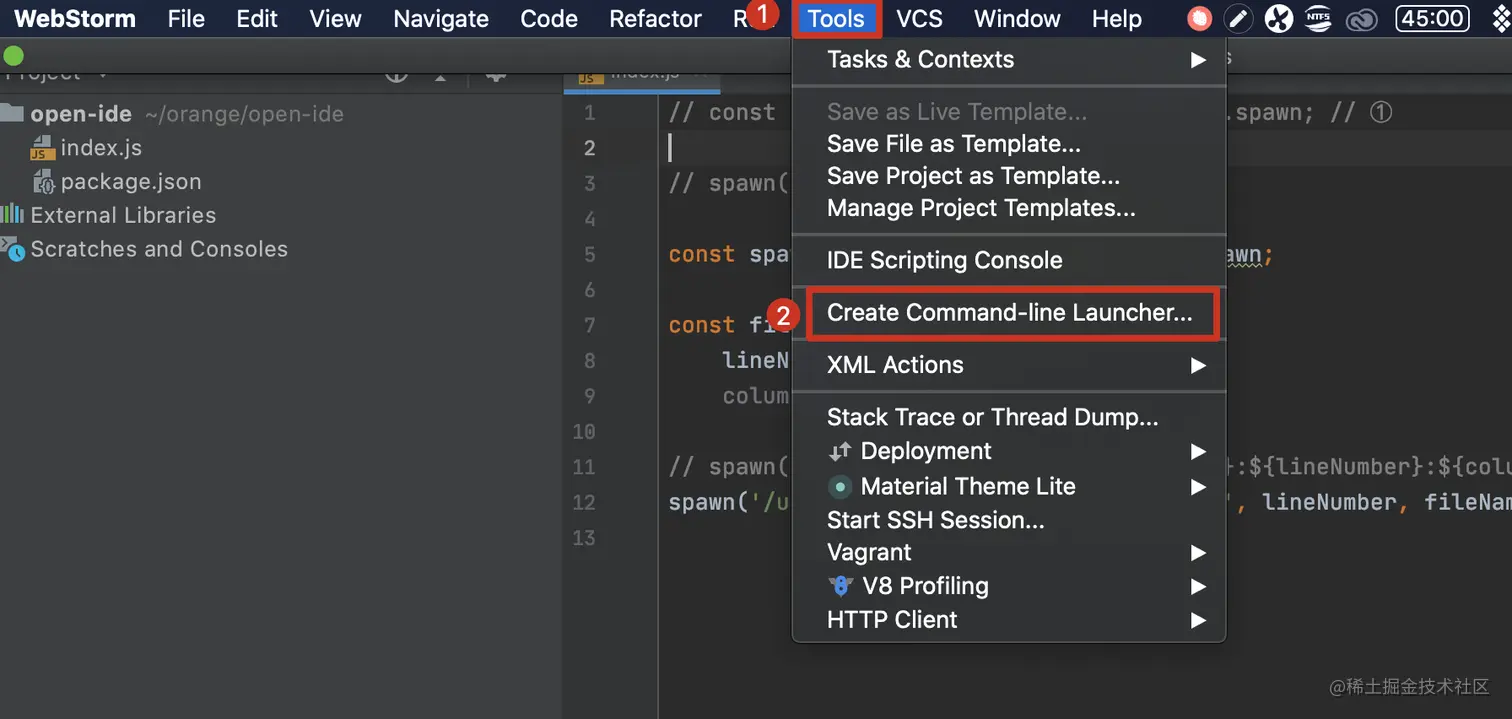Click 'spawn(' call on line 12

click(709, 502)
